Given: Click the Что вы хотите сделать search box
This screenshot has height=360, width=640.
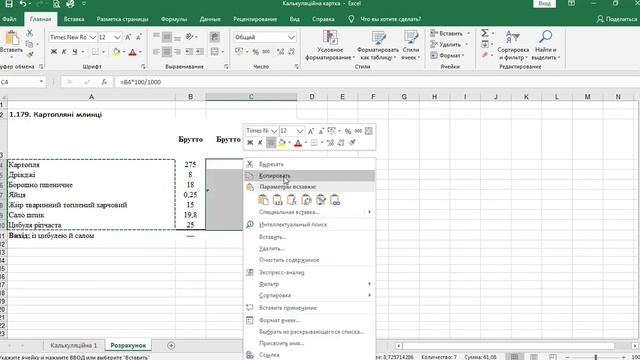Looking at the screenshot, I should click(390, 19).
